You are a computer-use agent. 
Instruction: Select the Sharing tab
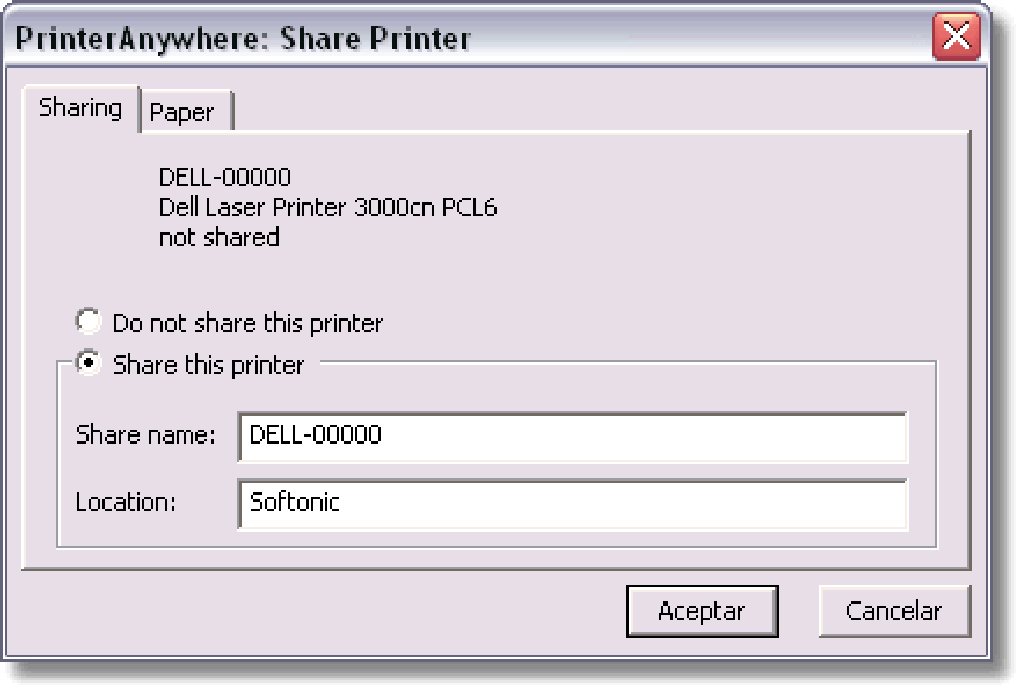(x=81, y=109)
